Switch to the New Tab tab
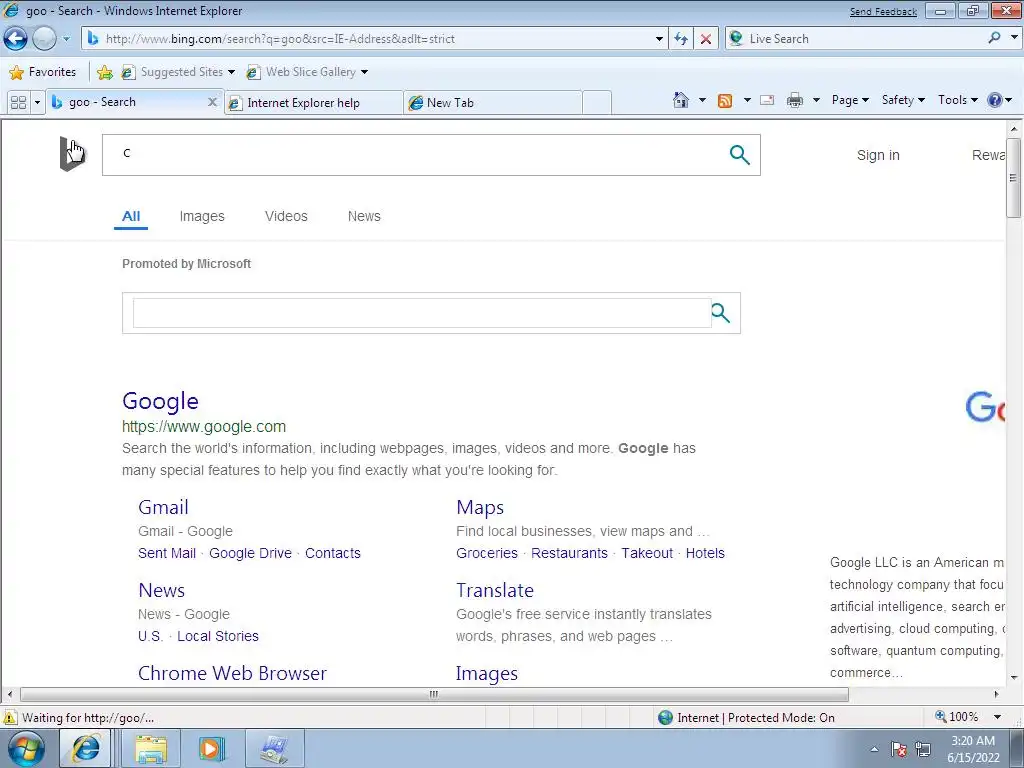The image size is (1024, 768). 493,103
